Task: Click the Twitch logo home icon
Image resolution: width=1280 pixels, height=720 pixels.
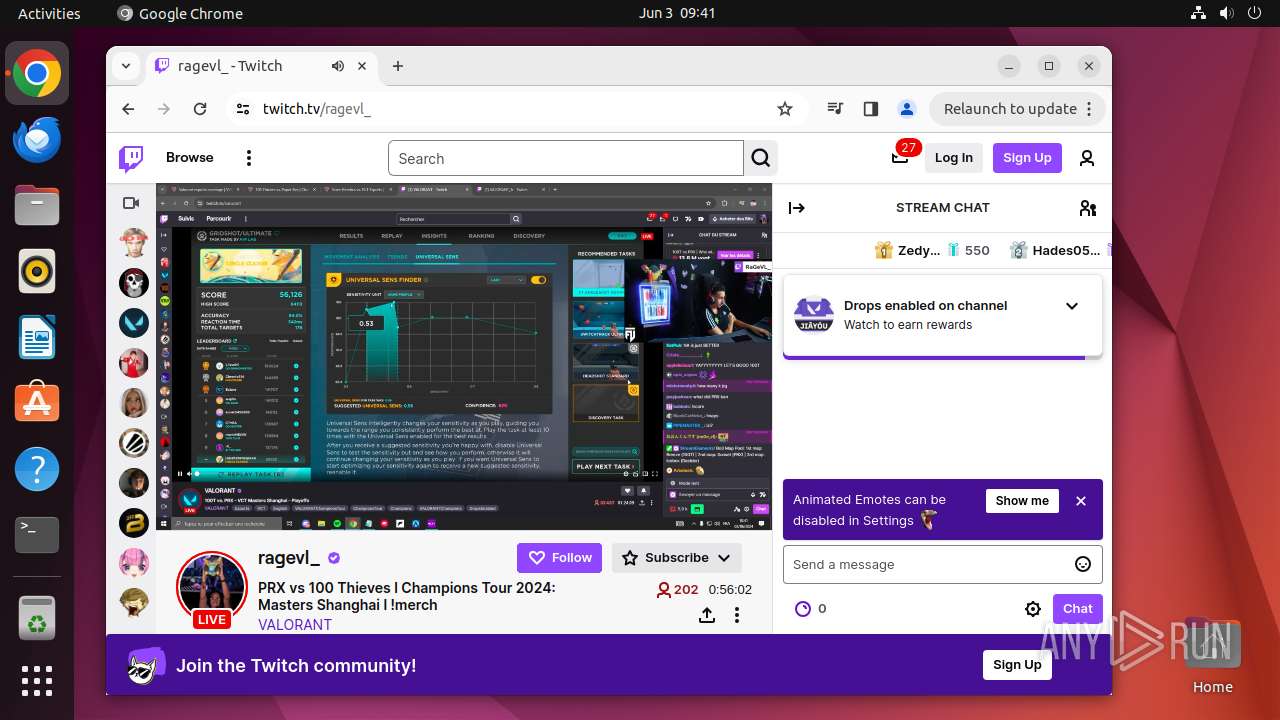Action: click(131, 158)
